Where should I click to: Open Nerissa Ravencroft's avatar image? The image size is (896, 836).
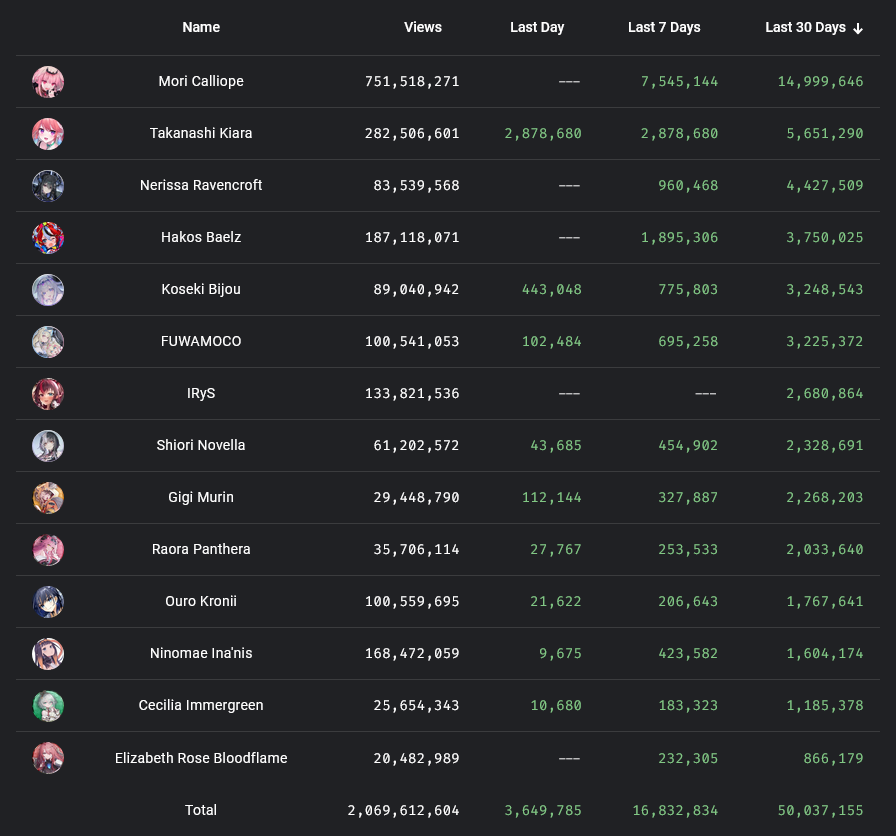click(x=48, y=186)
